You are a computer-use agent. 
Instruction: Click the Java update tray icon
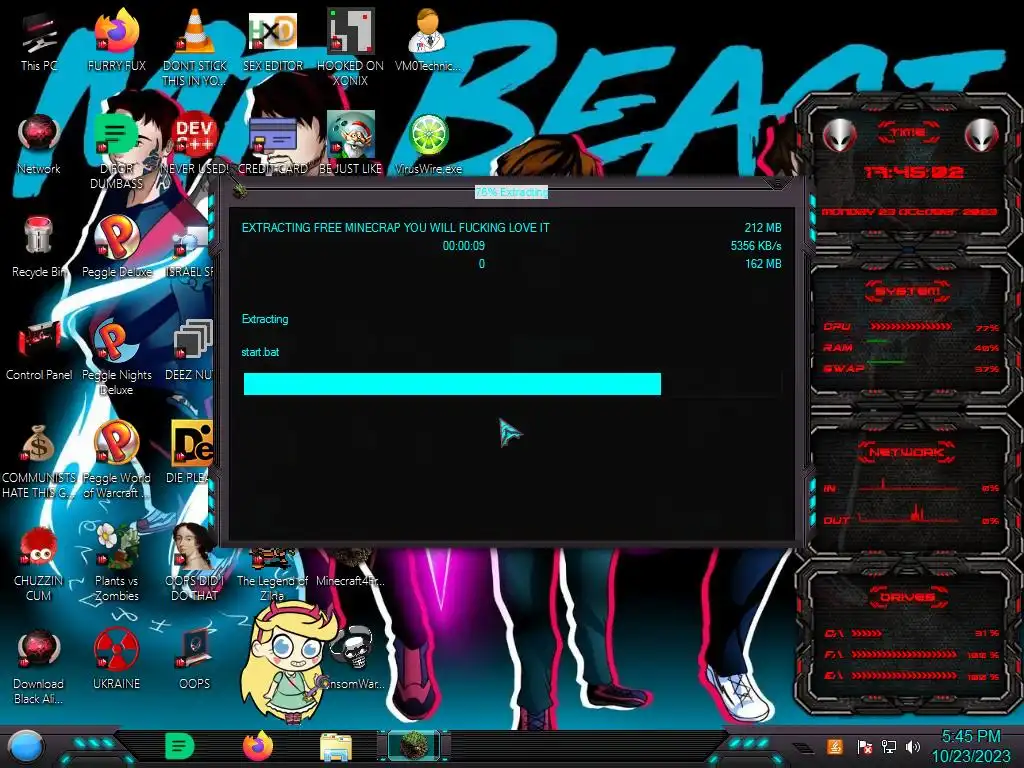835,746
